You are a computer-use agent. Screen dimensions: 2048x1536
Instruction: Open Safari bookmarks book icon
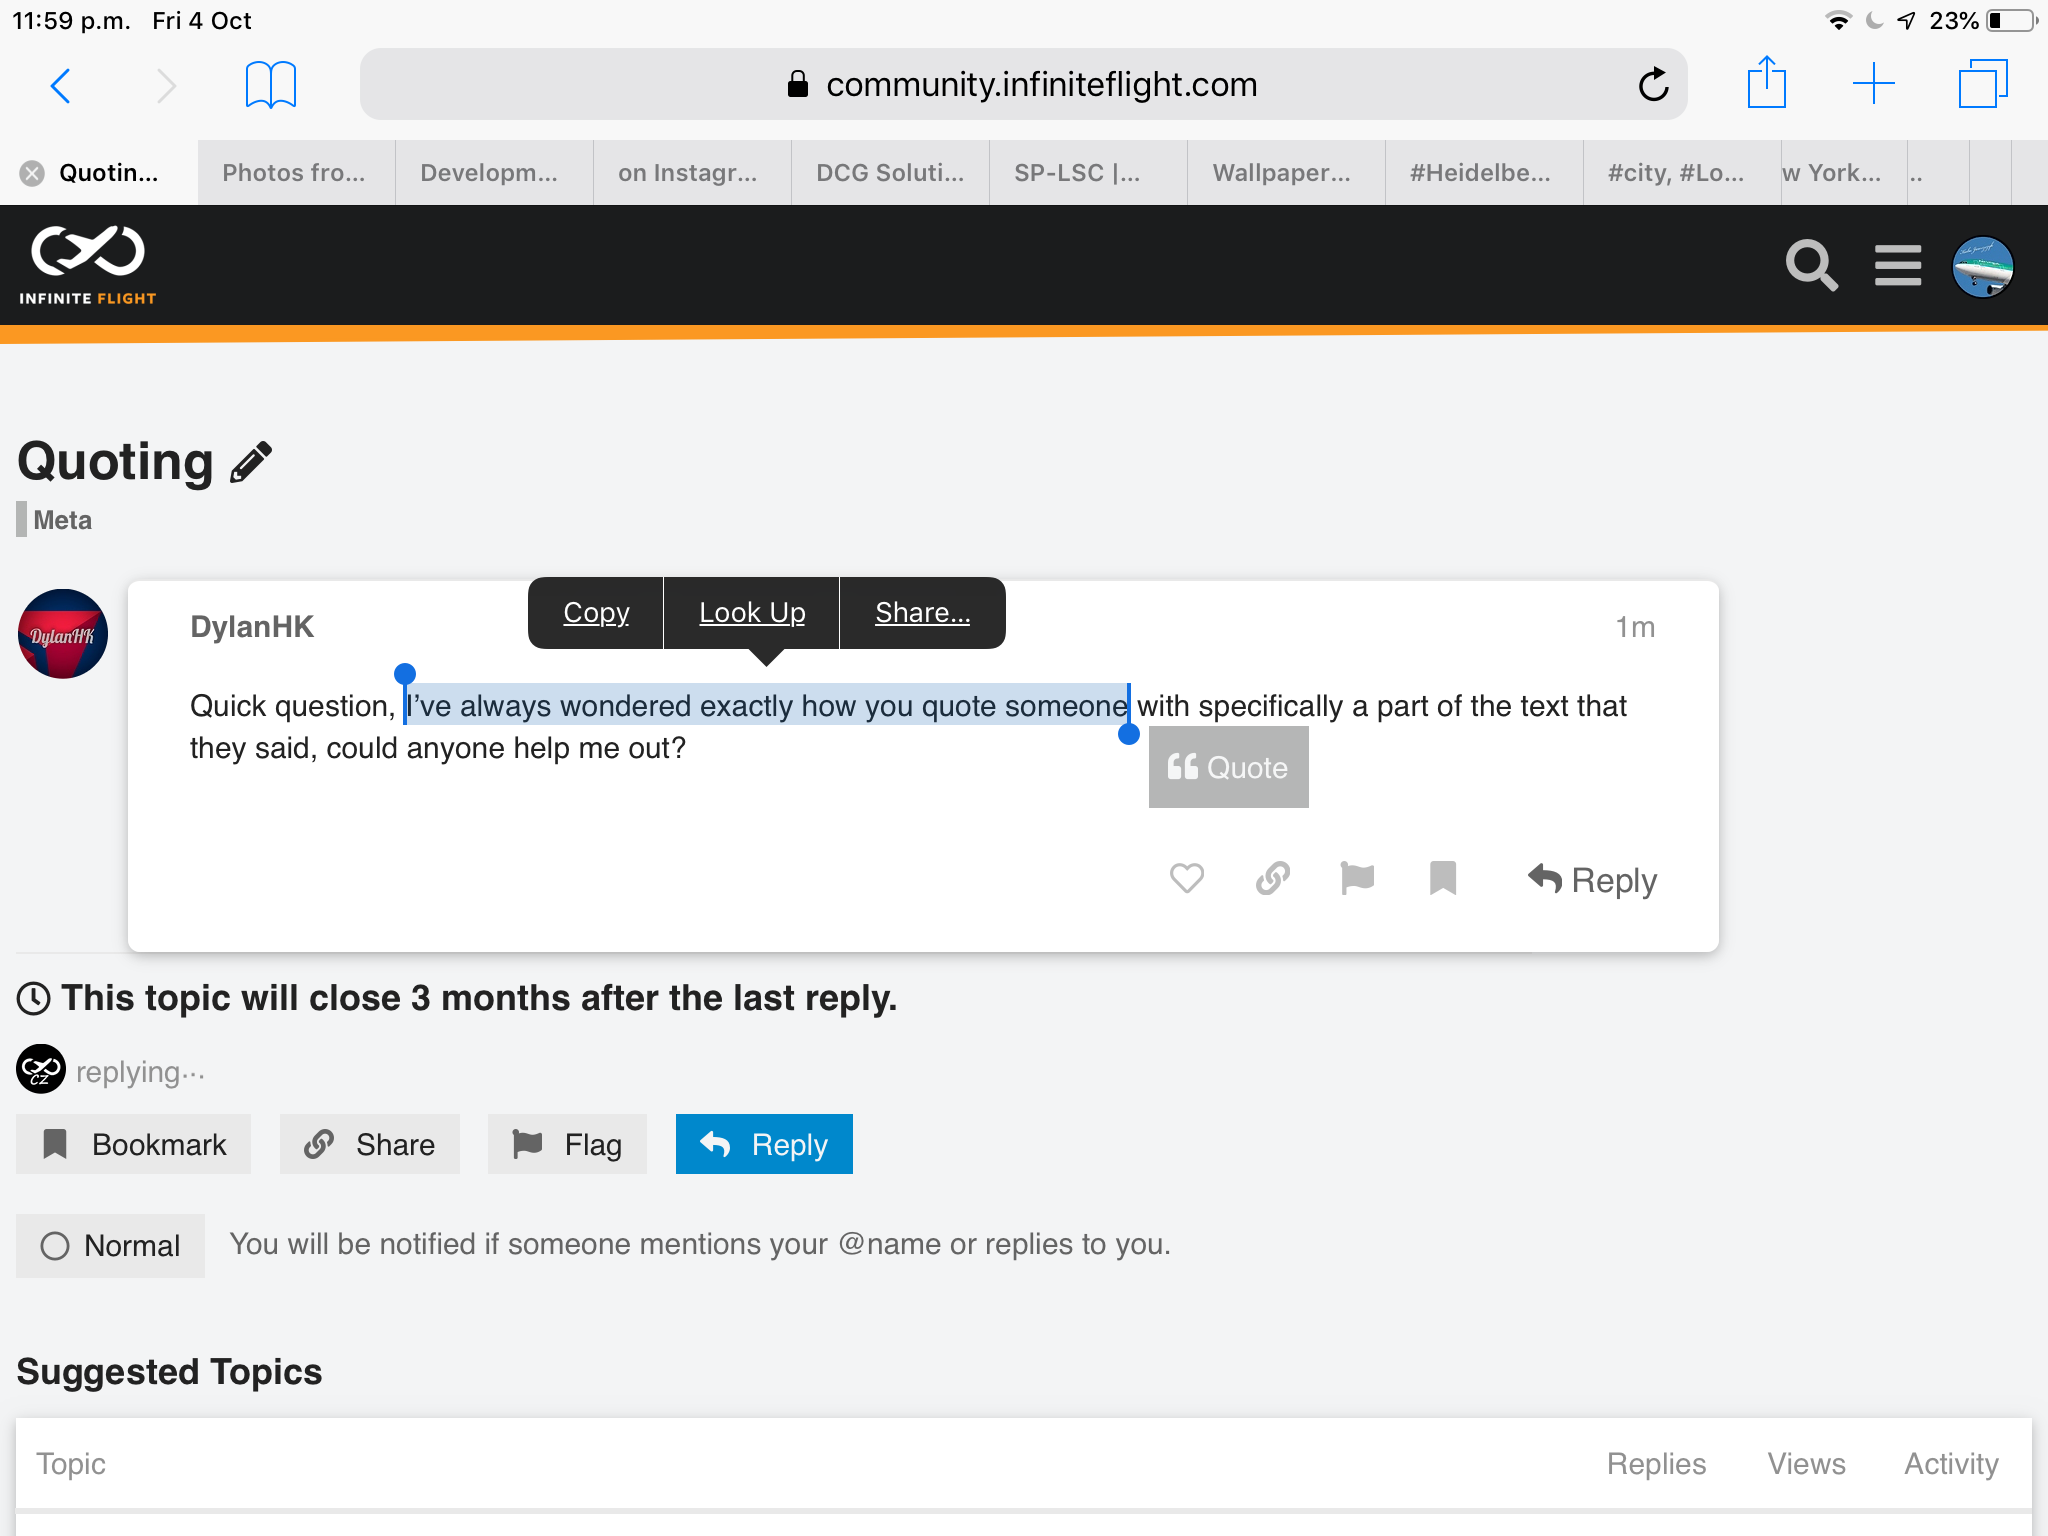[x=270, y=84]
